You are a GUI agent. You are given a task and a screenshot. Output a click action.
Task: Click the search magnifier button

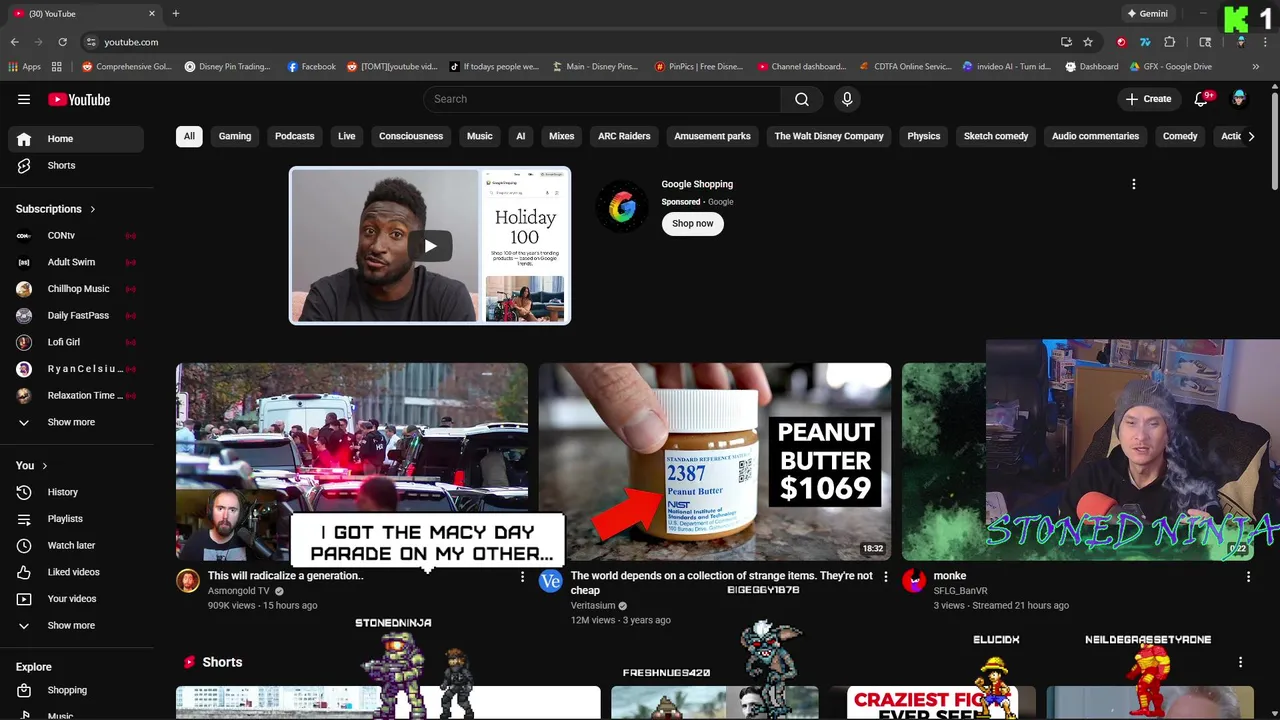point(801,99)
